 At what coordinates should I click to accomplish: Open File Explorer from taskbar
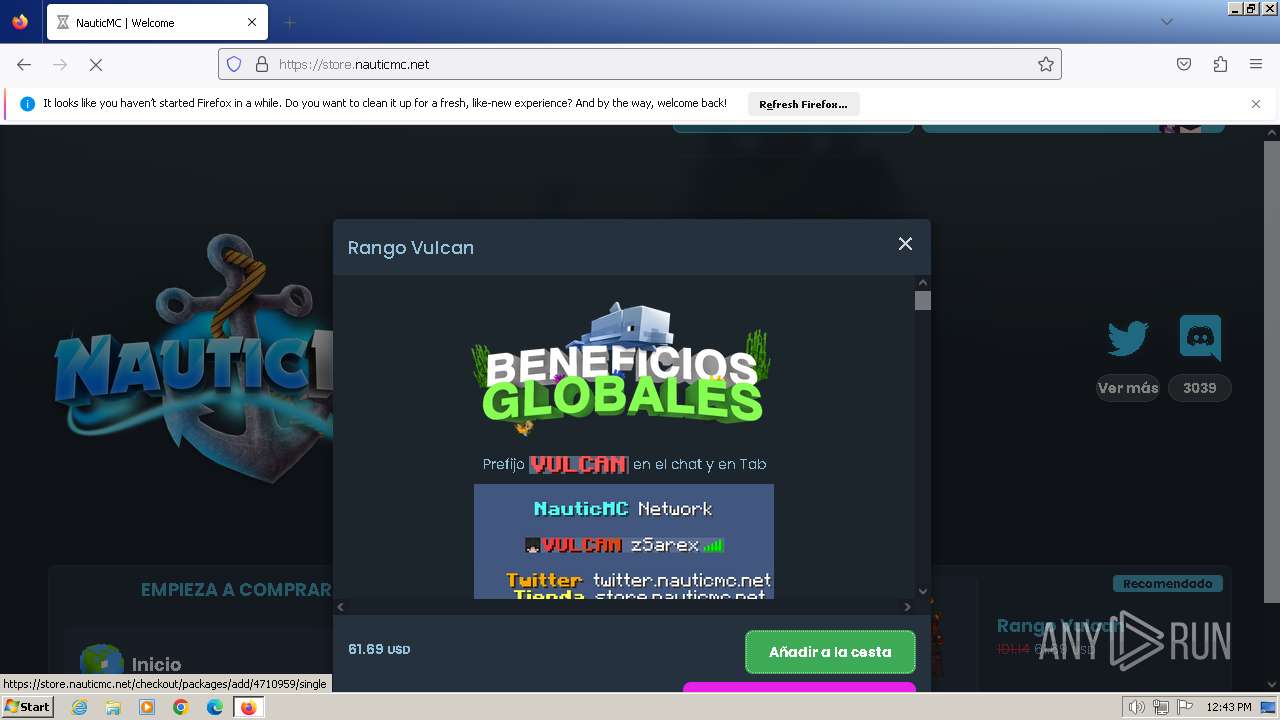coord(113,707)
